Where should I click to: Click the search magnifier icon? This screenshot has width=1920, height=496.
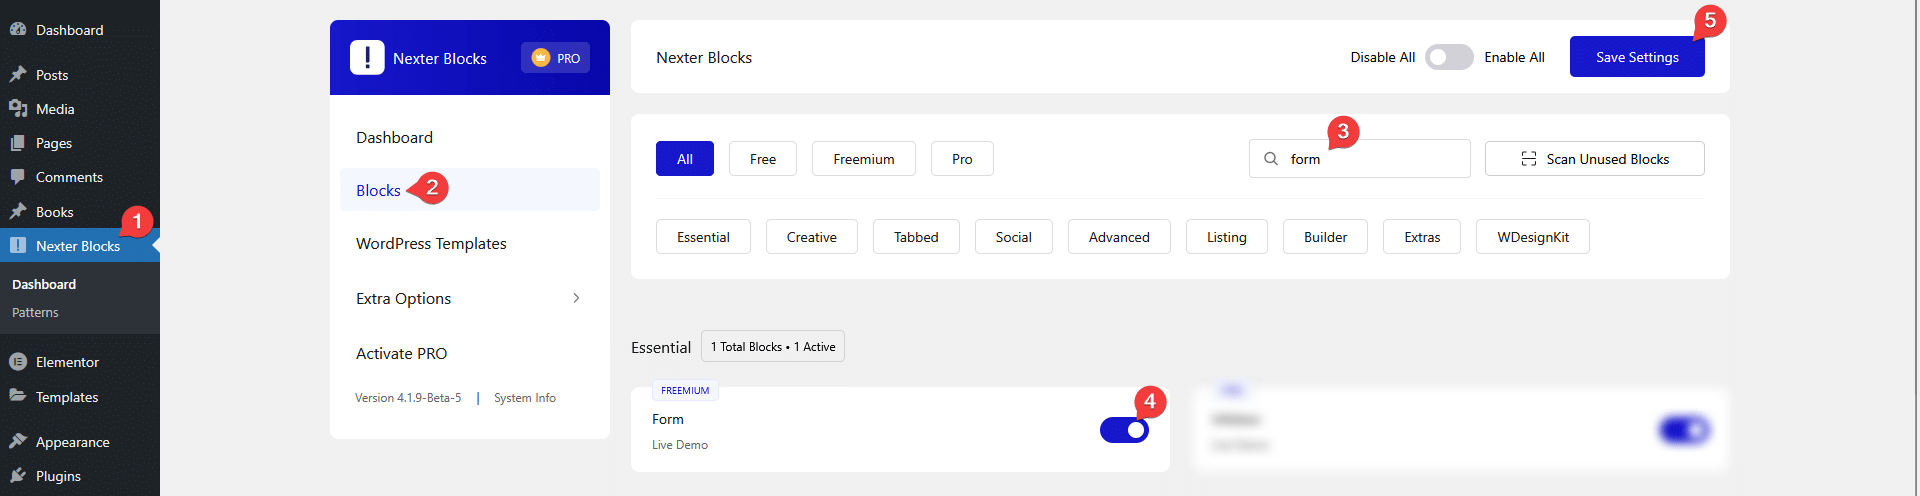point(1271,159)
